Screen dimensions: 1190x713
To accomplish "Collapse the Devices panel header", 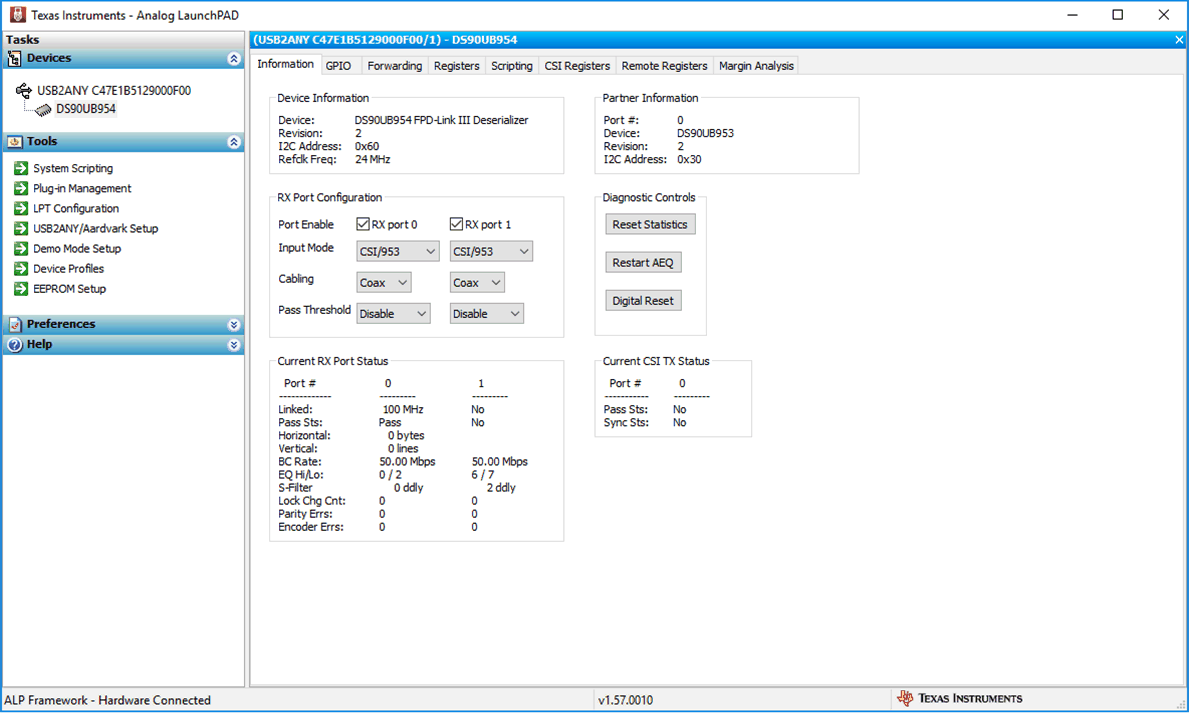I will point(233,58).
